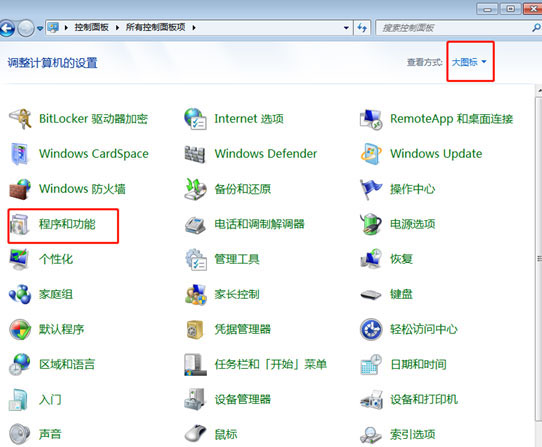Click the vertical scrollbar thumb
The width and height of the screenshot is (542, 447).
pos(539,259)
